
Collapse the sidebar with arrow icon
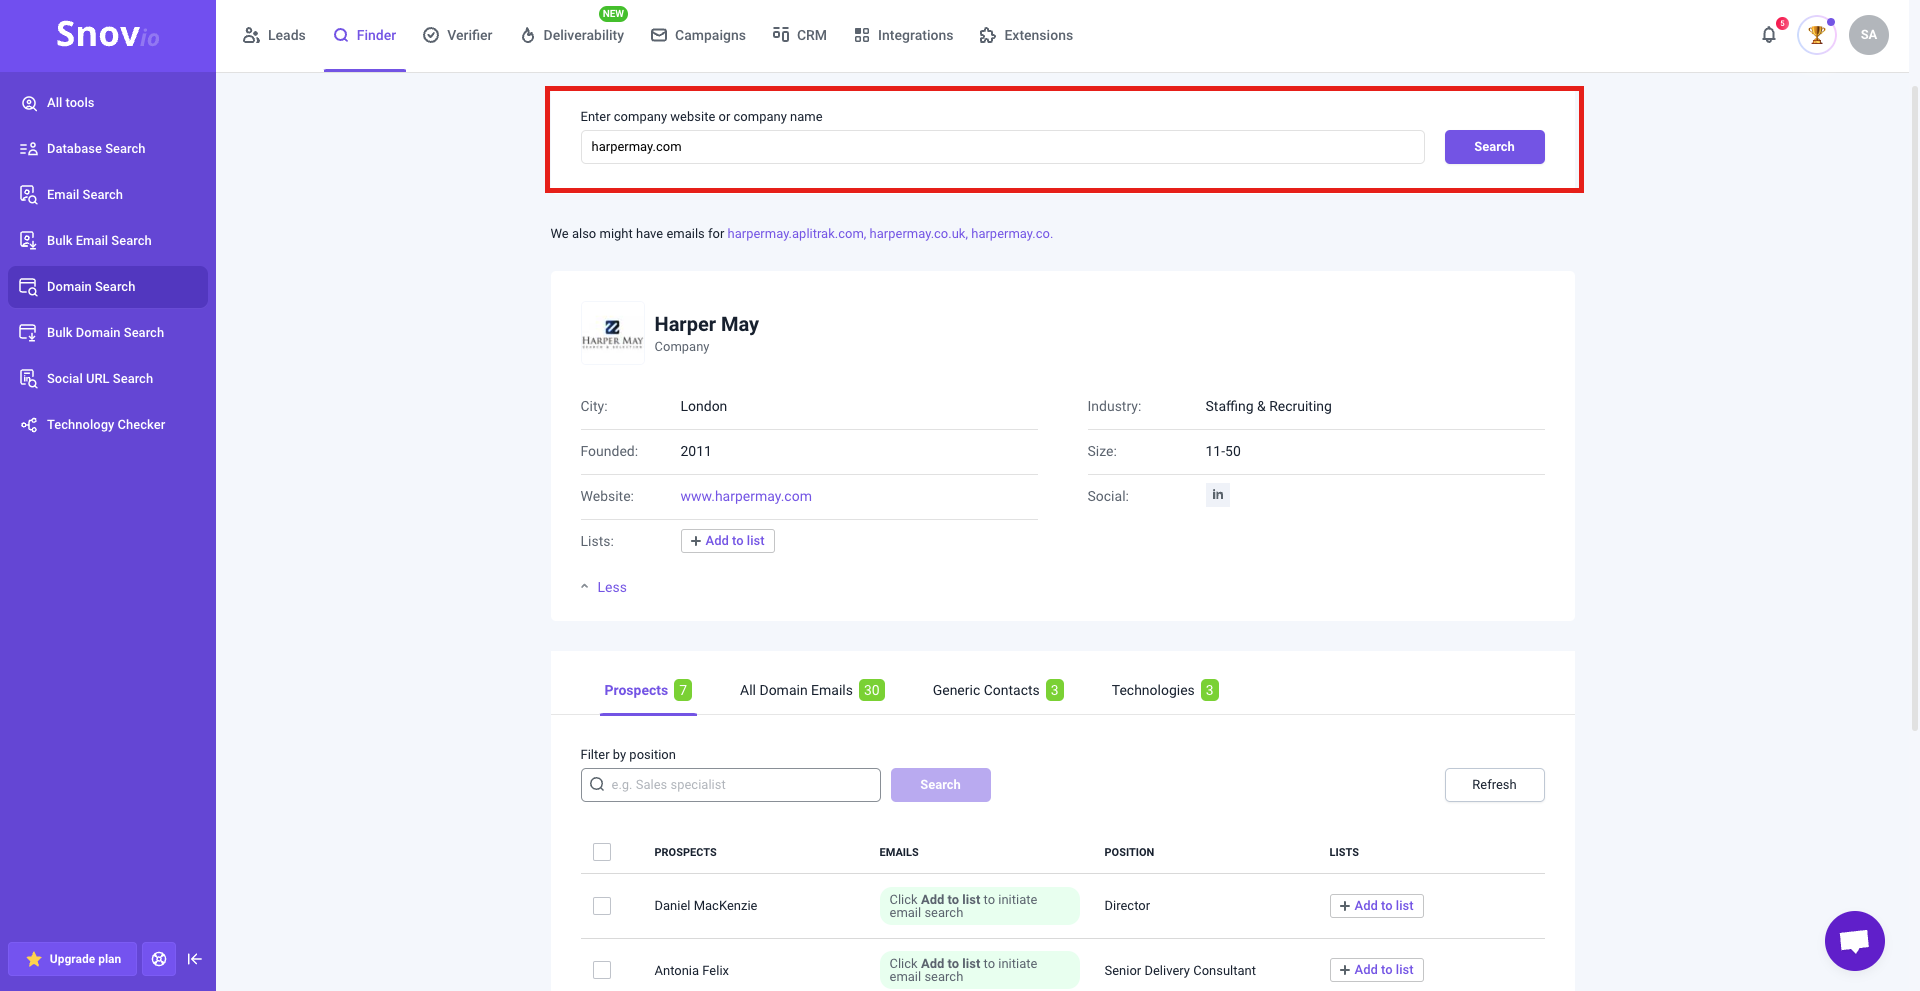pyautogui.click(x=195, y=959)
